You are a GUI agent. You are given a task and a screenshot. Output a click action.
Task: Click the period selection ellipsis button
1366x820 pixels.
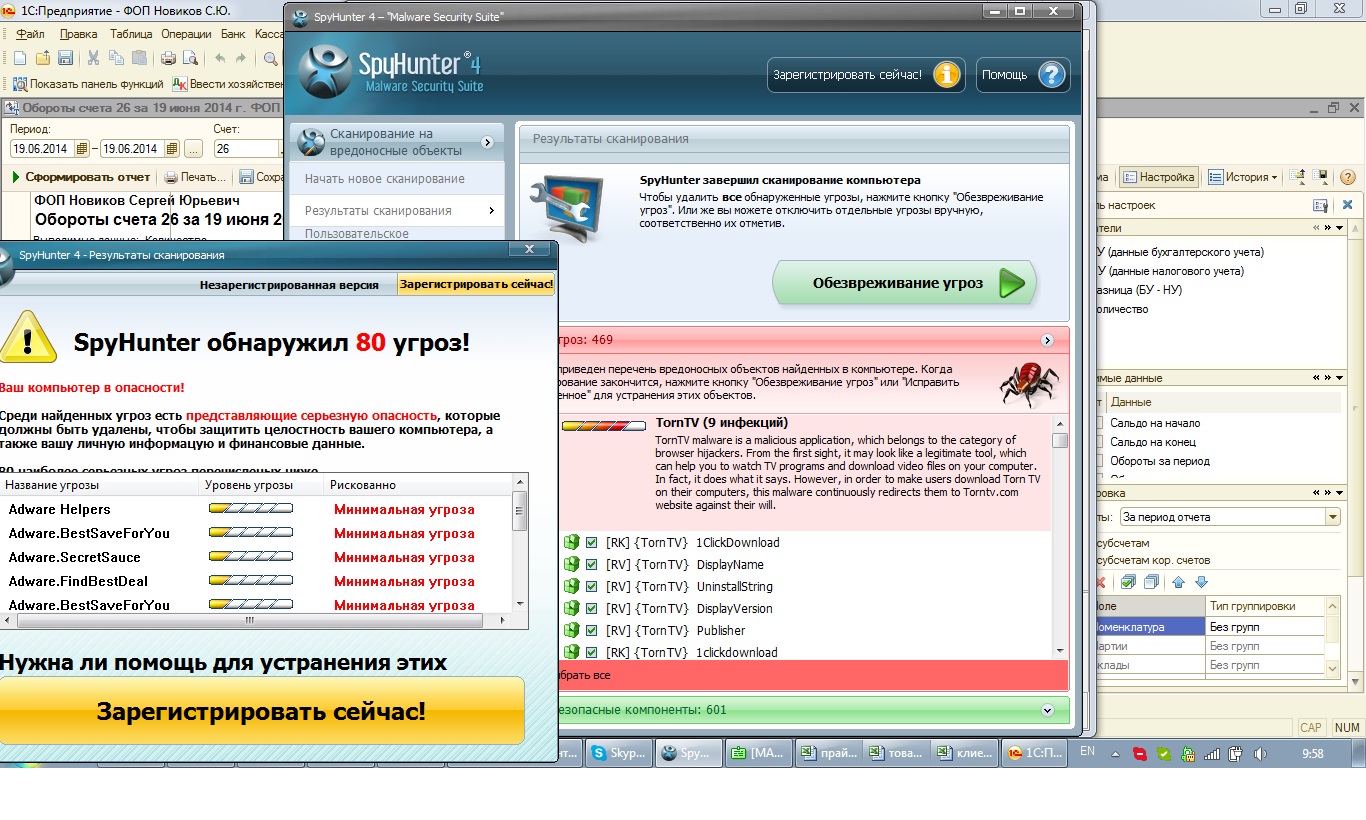(x=193, y=149)
